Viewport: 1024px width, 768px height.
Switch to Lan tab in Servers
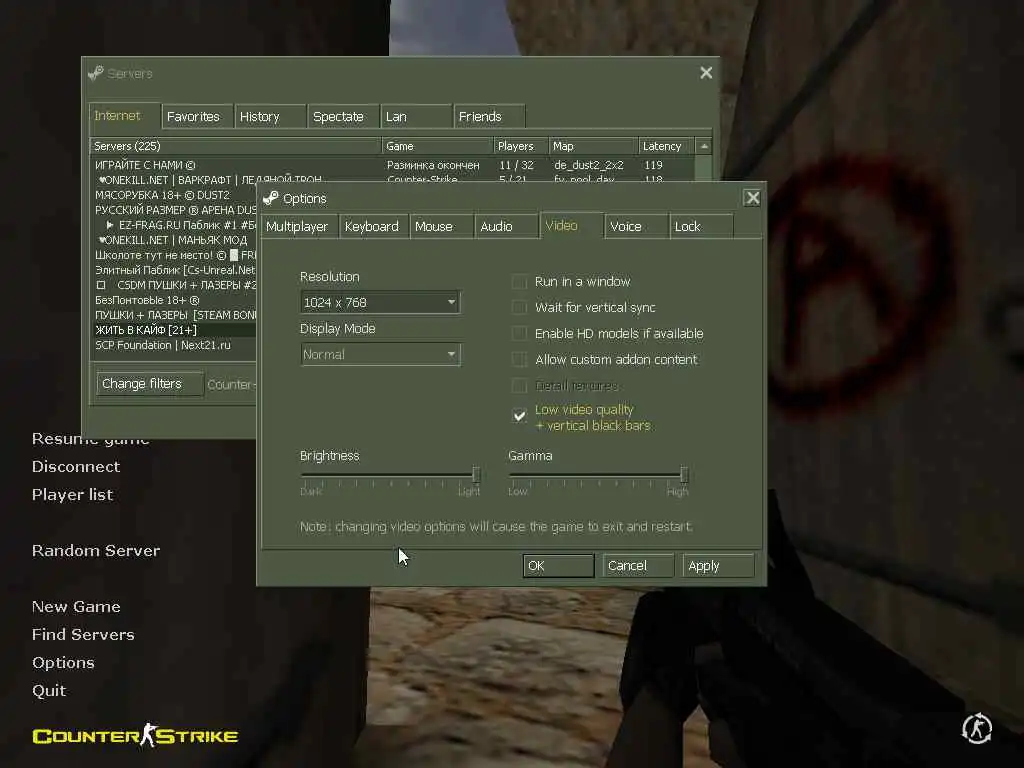(416, 116)
